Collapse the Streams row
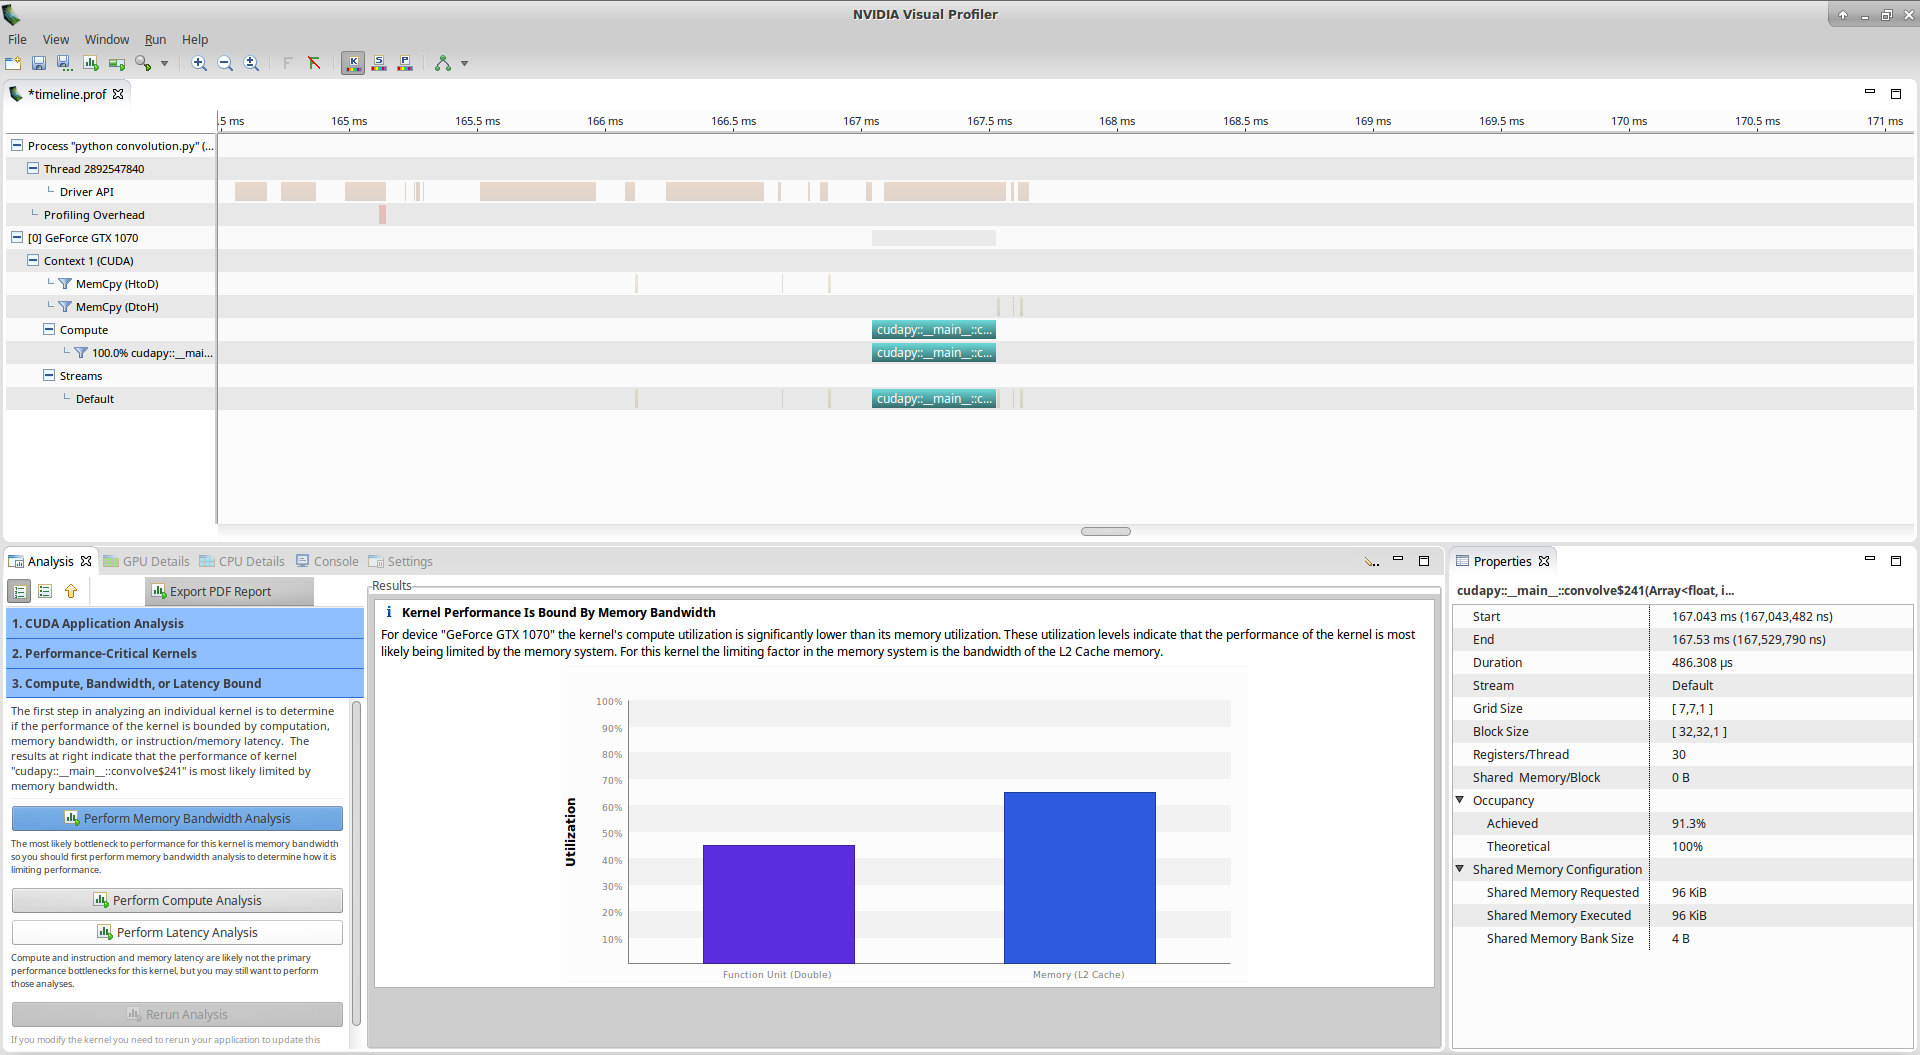 tap(49, 375)
